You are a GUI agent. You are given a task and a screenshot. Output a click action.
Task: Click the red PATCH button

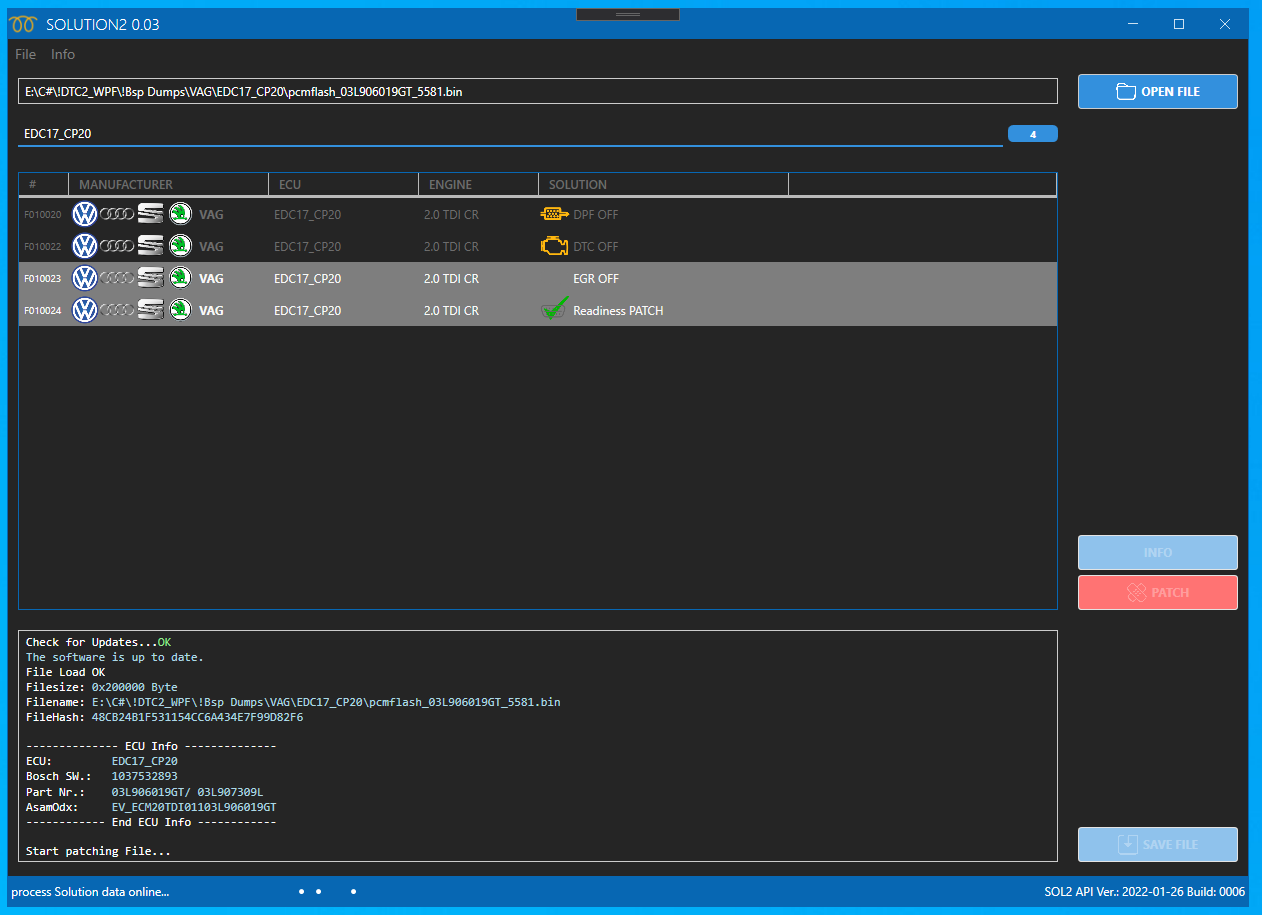point(1157,592)
